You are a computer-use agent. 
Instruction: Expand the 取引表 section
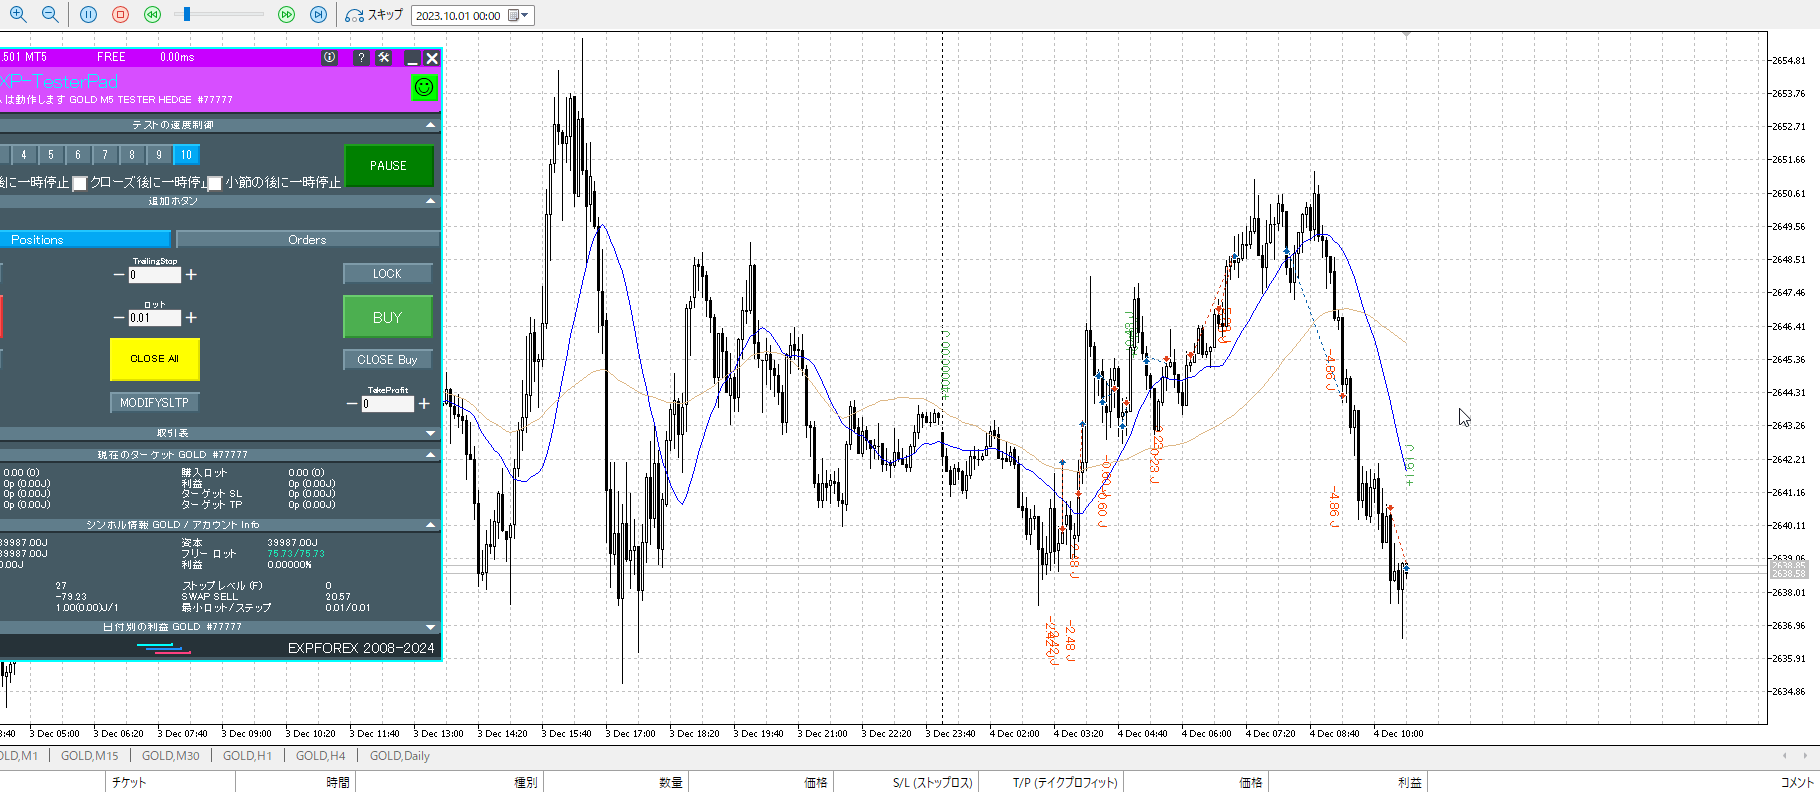coord(431,433)
